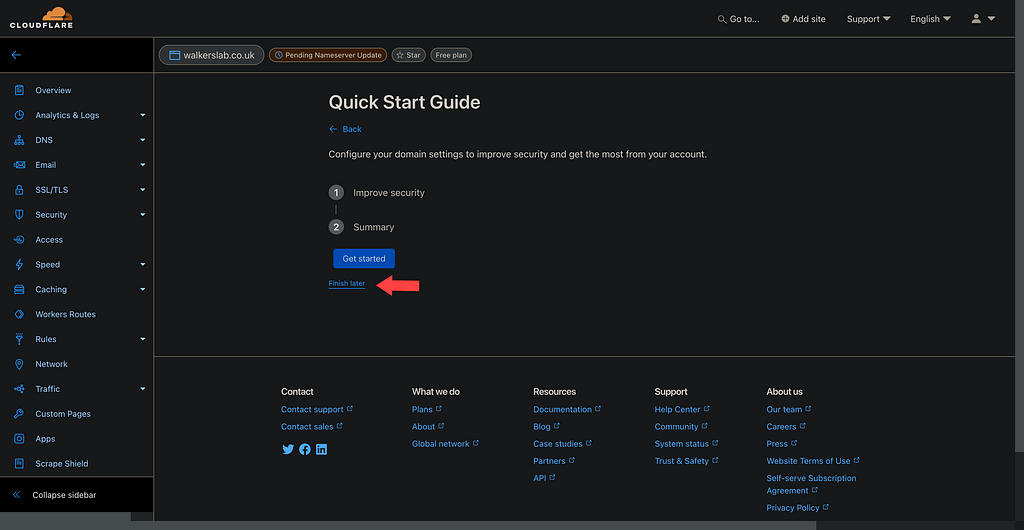Open the English language dropdown
Image resolution: width=1024 pixels, height=530 pixels.
pos(930,19)
